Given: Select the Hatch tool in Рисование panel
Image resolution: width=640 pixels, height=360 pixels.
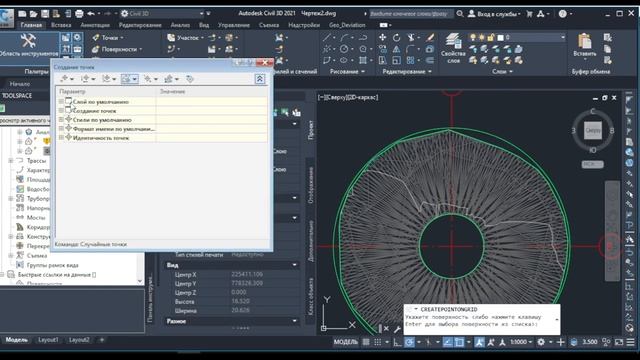Looking at the screenshot, I should click(x=362, y=60).
